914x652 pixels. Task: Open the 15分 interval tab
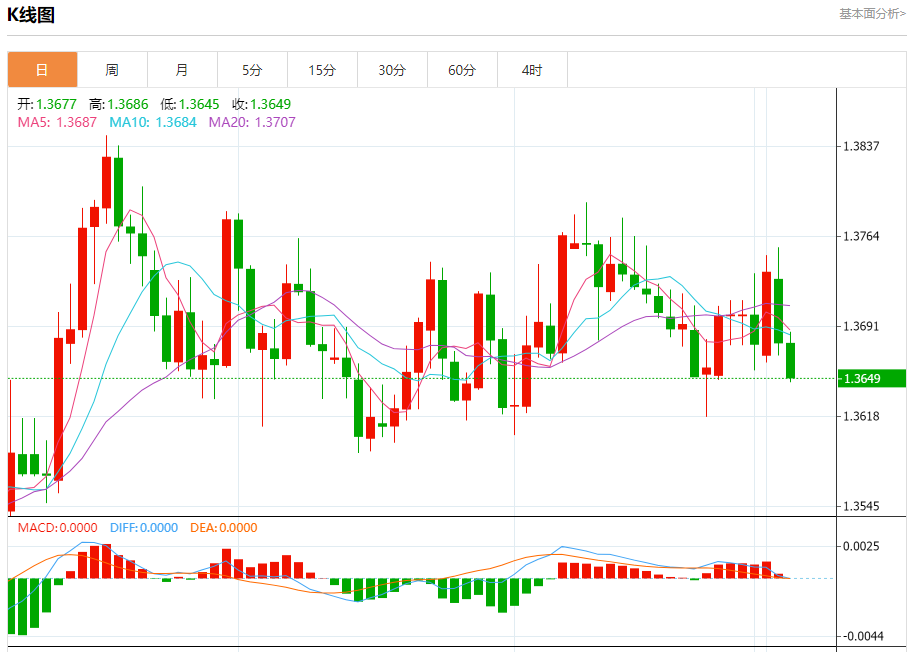322,70
